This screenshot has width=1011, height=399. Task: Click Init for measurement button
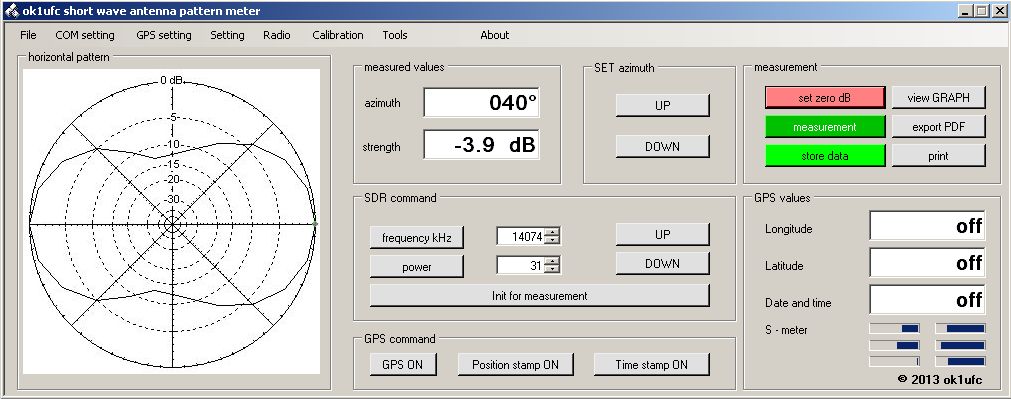539,296
